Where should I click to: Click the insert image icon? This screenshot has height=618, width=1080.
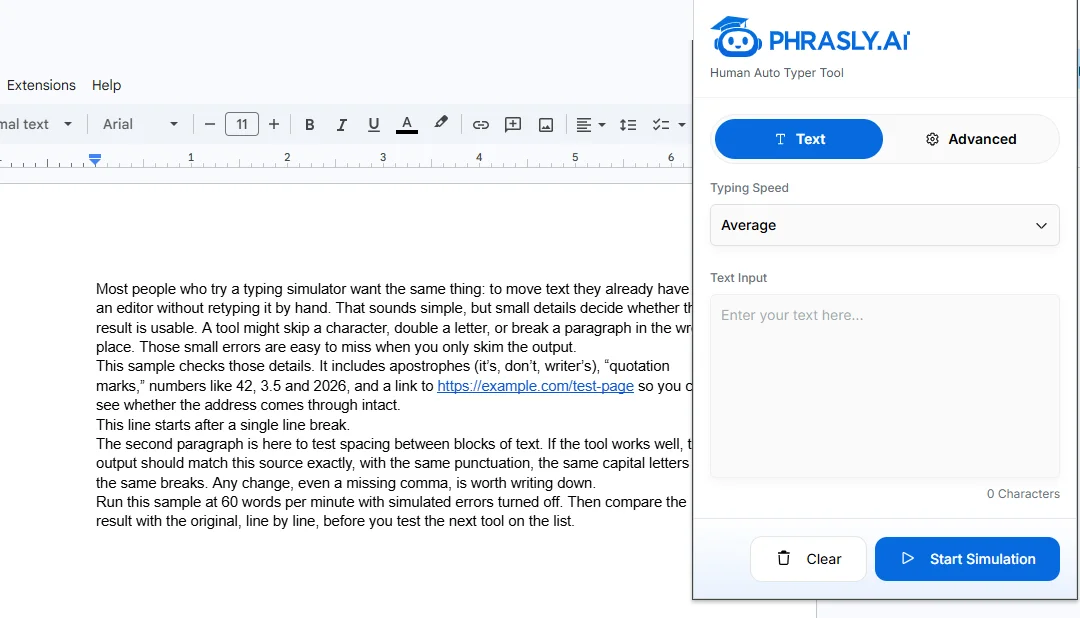pos(546,125)
